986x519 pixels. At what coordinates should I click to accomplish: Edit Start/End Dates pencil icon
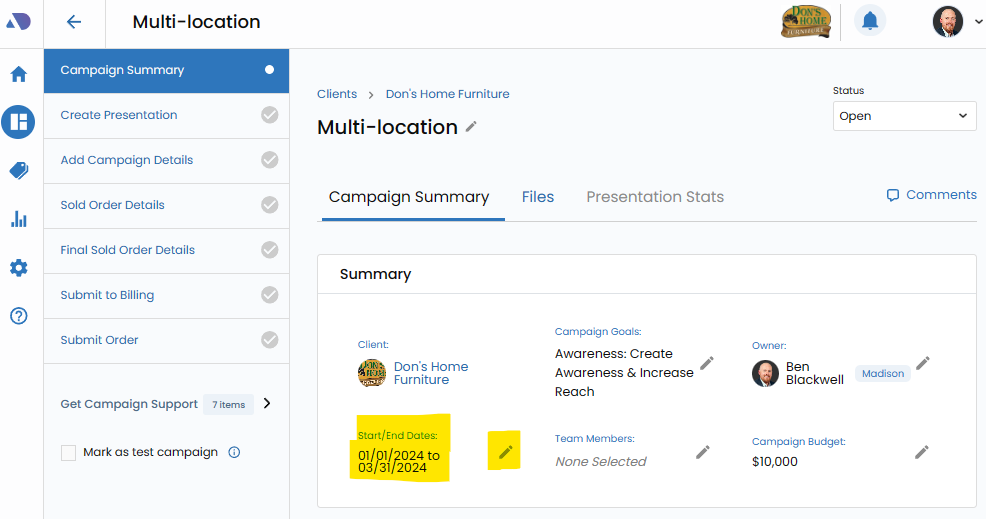[x=505, y=452]
